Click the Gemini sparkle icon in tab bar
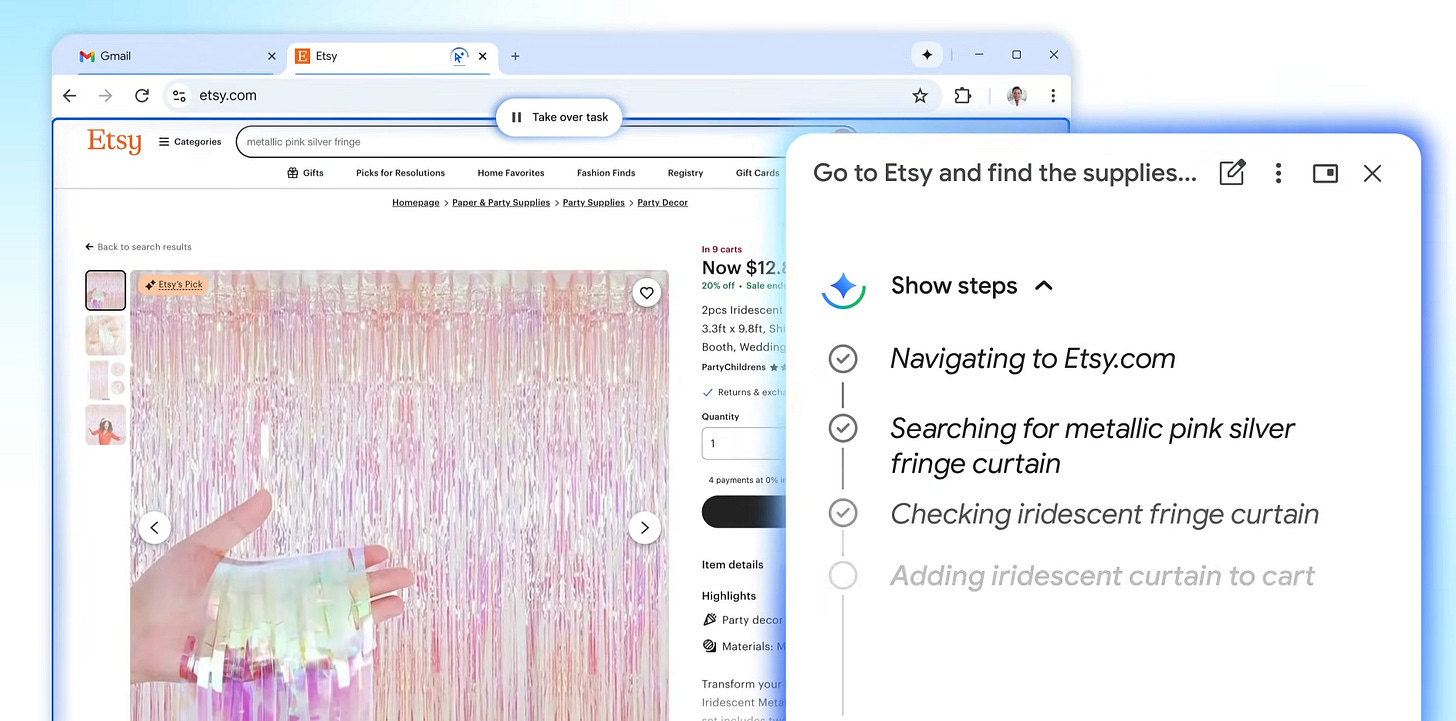Screen dimensions: 1456x721 (x=927, y=55)
